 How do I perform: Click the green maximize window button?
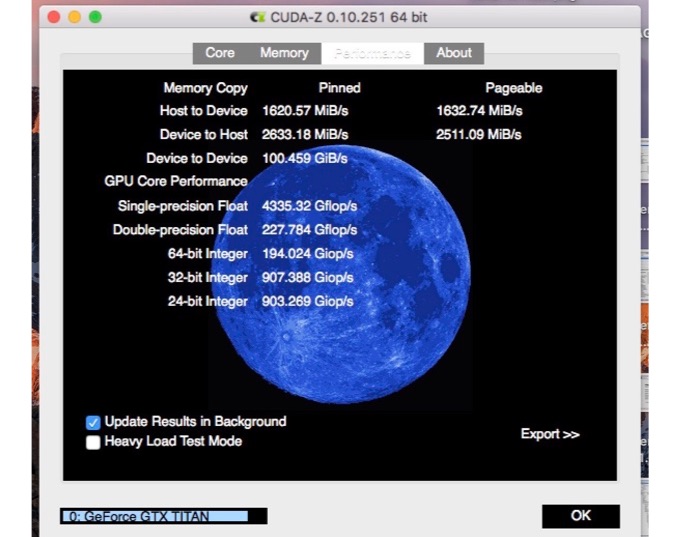tap(96, 17)
